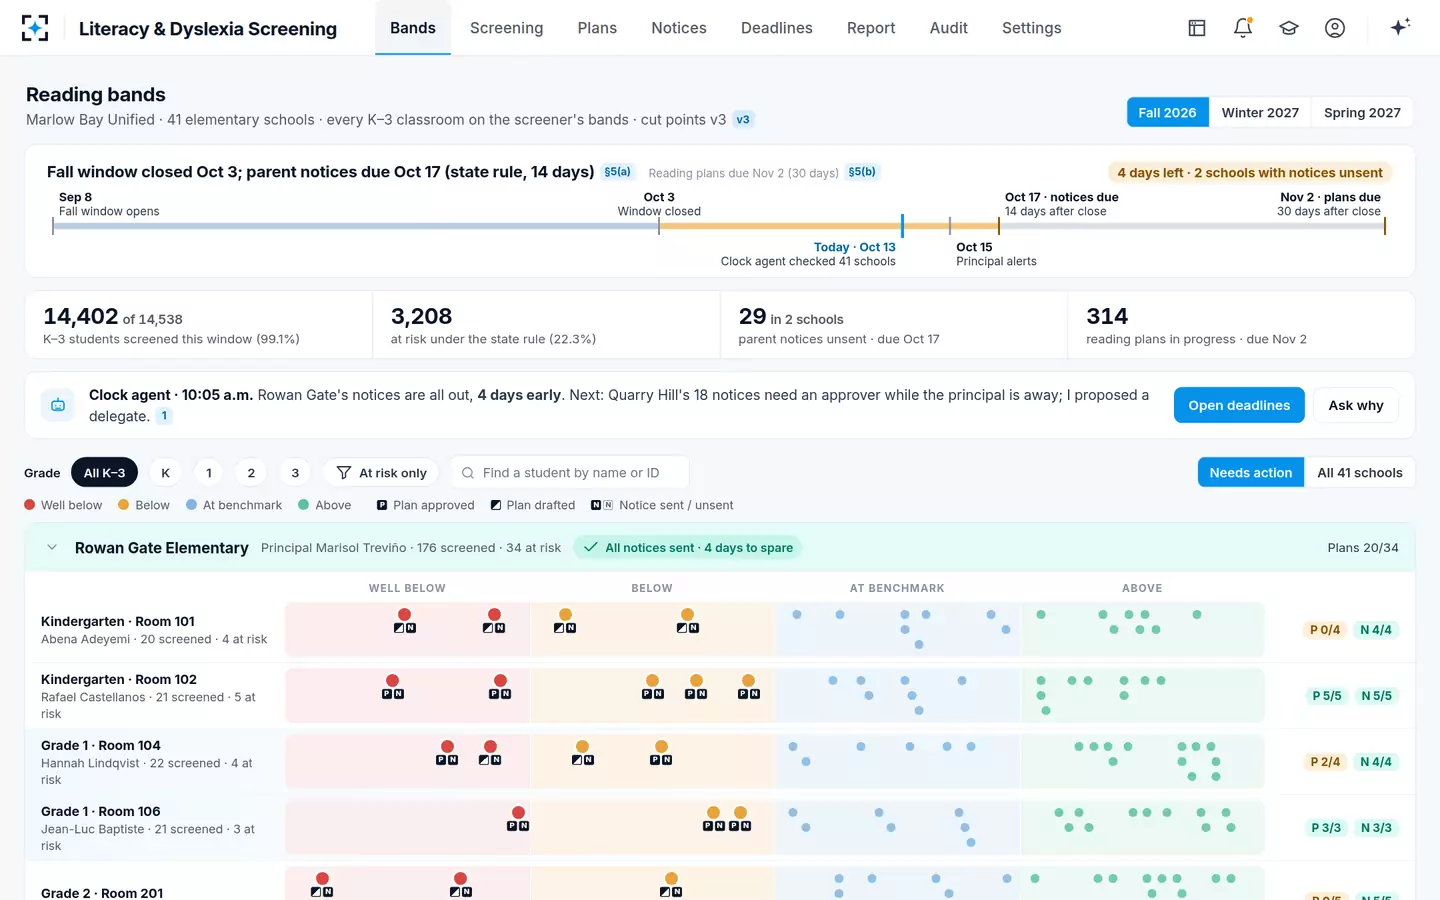
Task: Toggle the At risk only filter
Action: click(382, 473)
